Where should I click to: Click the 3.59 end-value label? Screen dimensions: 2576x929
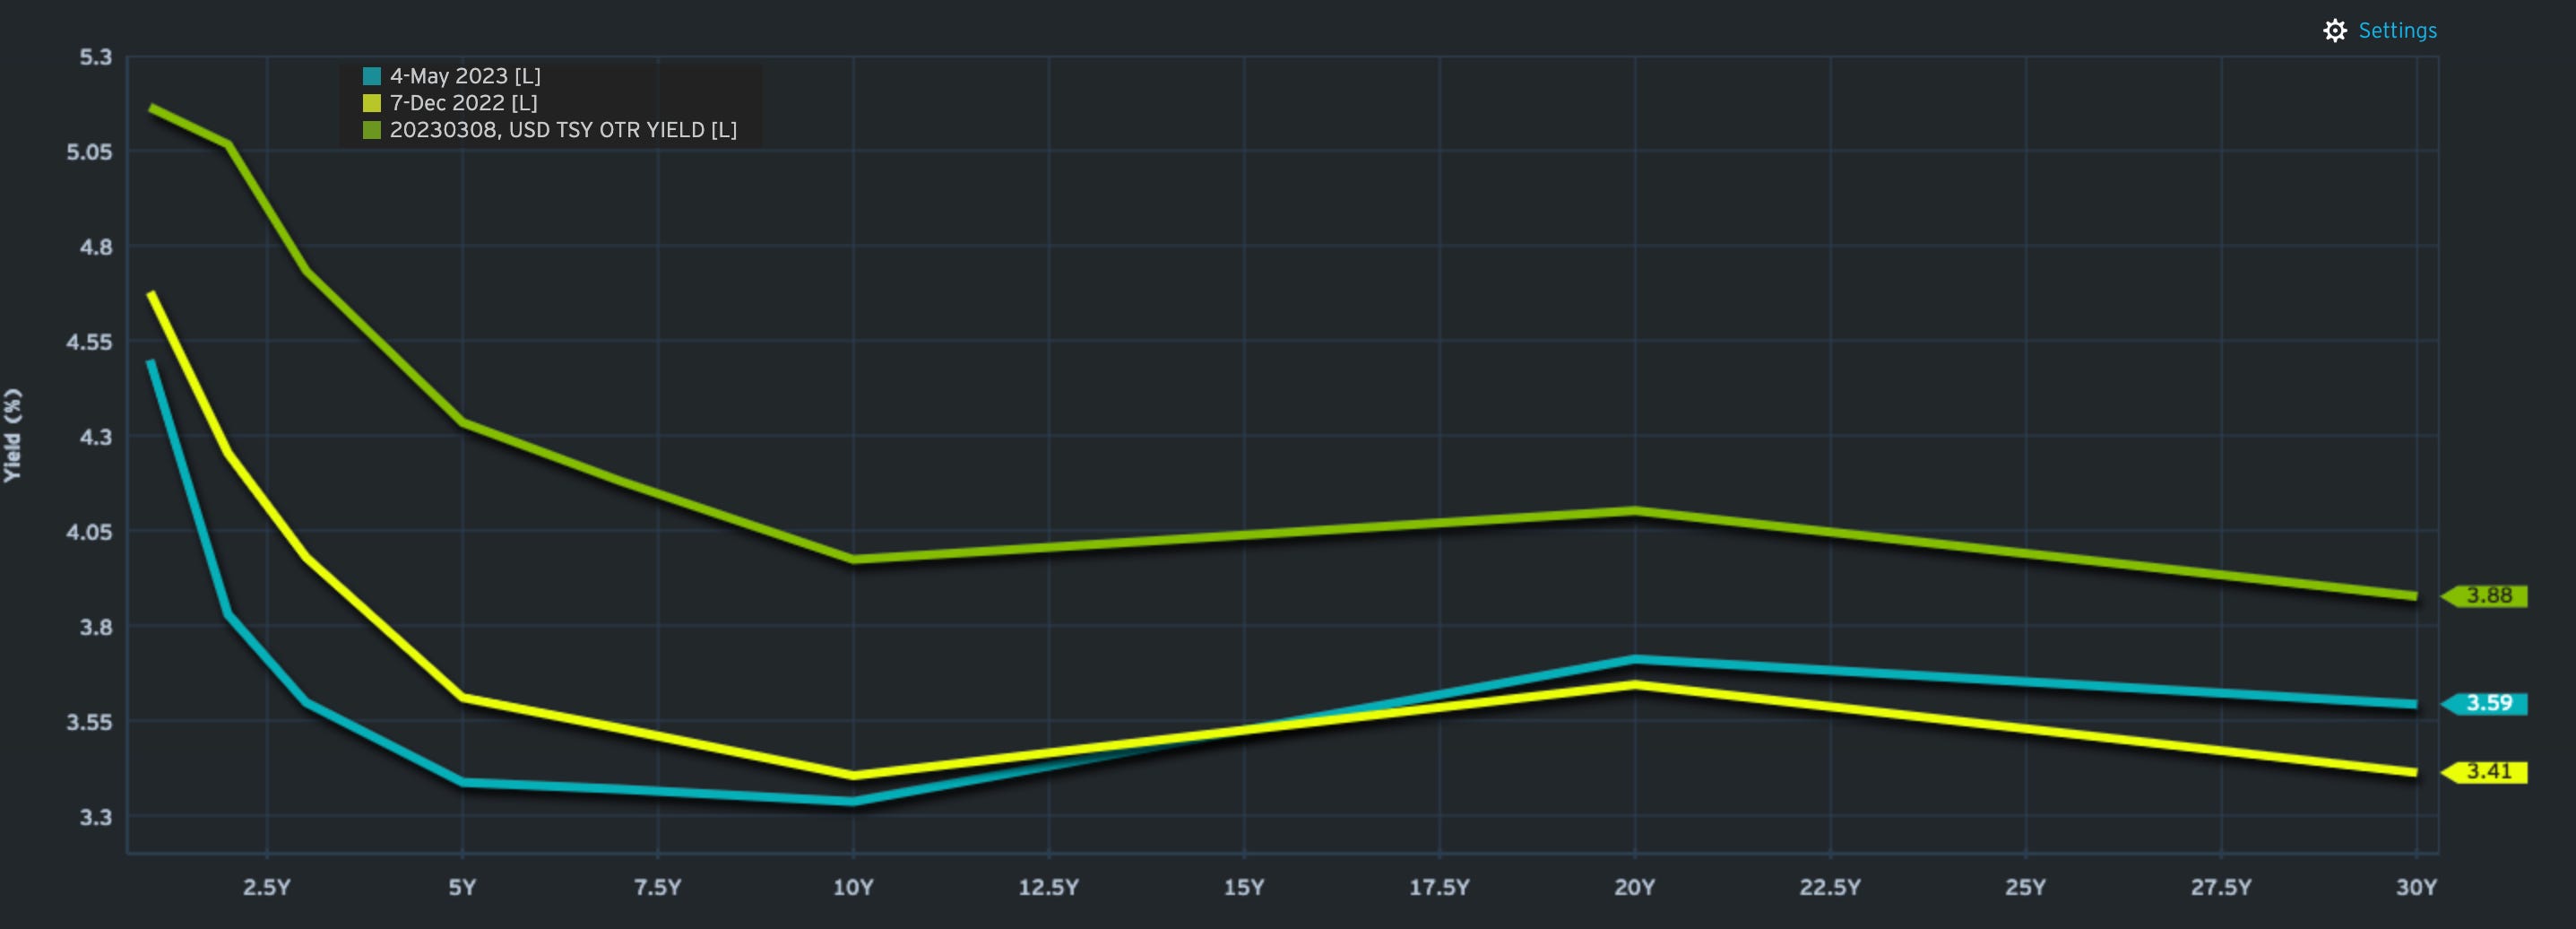coord(2486,704)
